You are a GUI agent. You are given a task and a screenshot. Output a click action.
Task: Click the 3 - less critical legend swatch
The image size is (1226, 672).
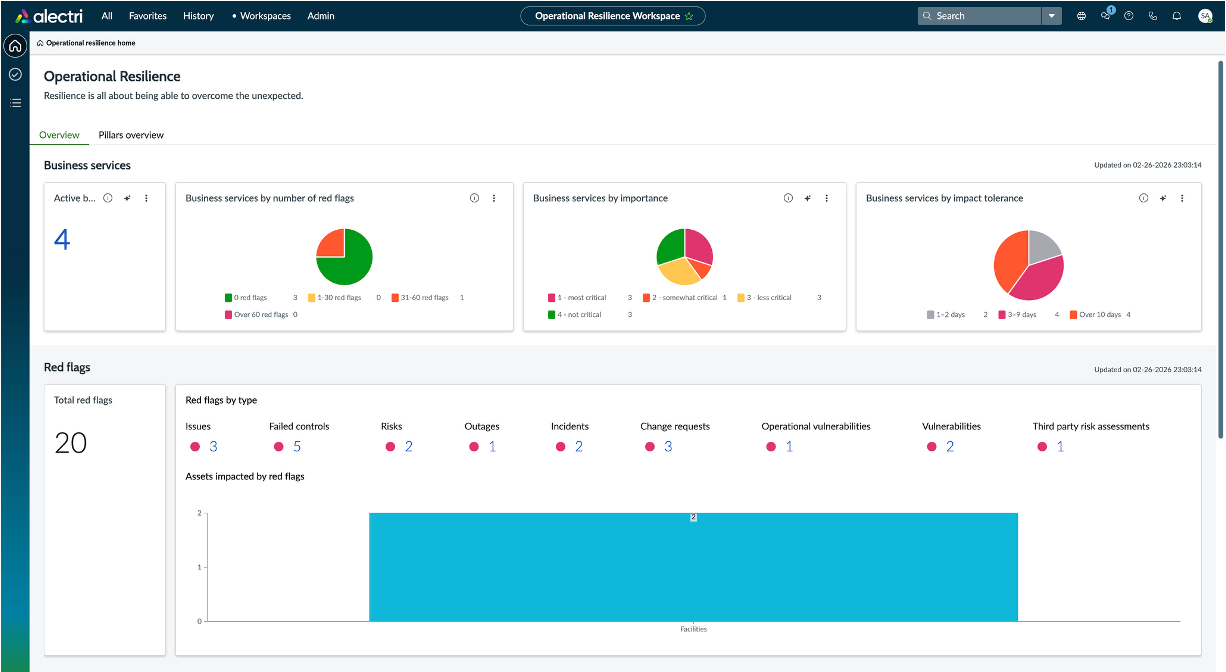click(741, 298)
